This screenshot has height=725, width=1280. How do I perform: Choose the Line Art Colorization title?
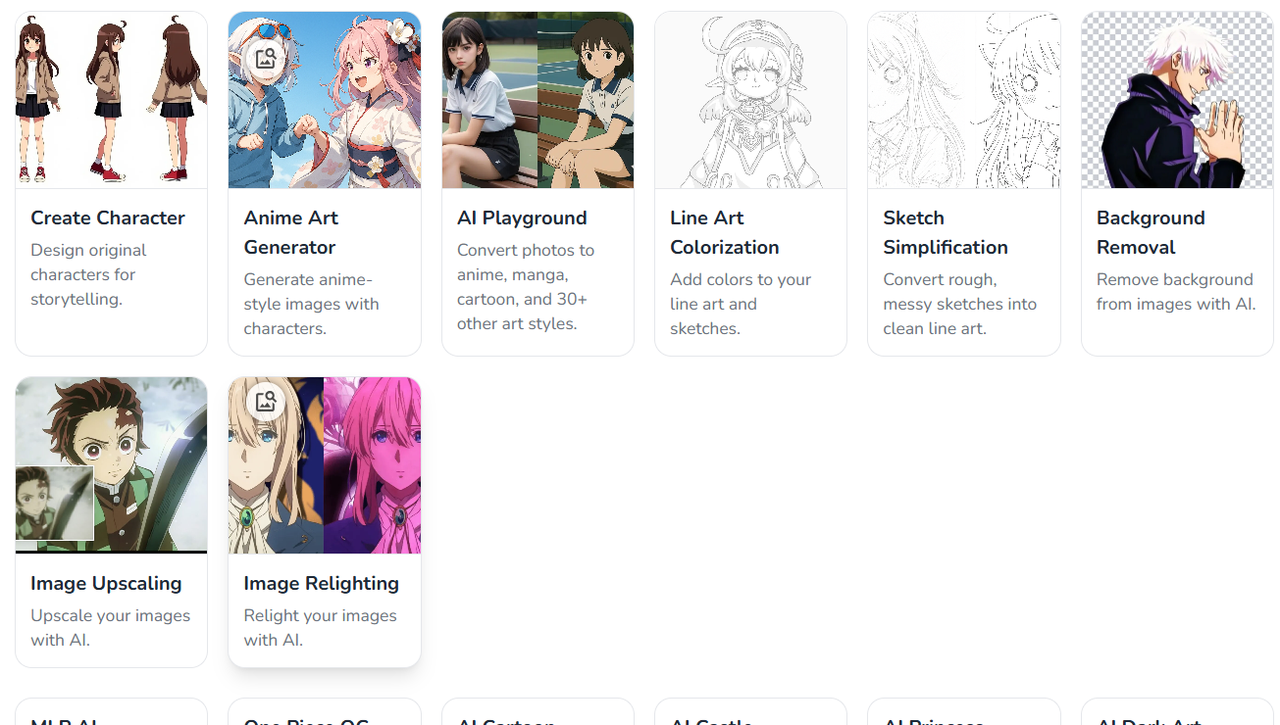pyautogui.click(x=724, y=232)
